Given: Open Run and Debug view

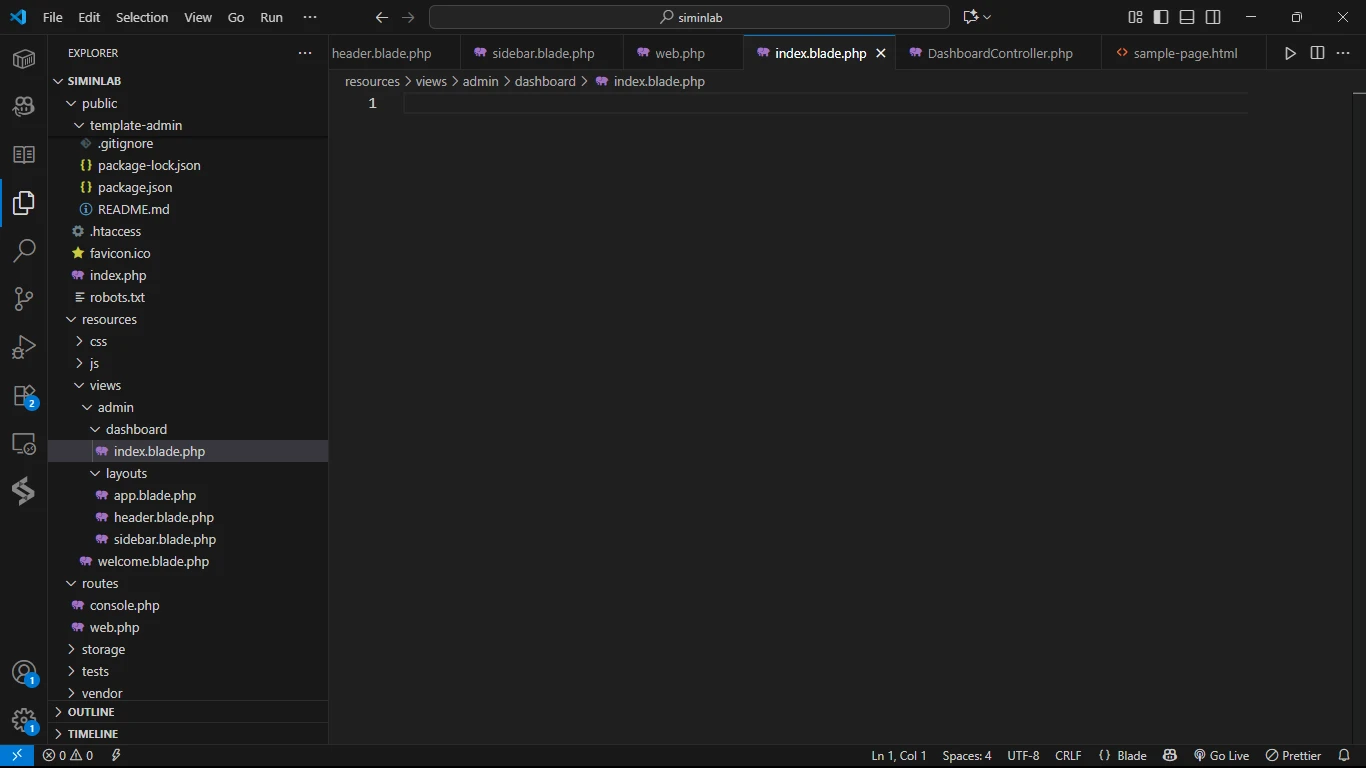Looking at the screenshot, I should point(24,347).
